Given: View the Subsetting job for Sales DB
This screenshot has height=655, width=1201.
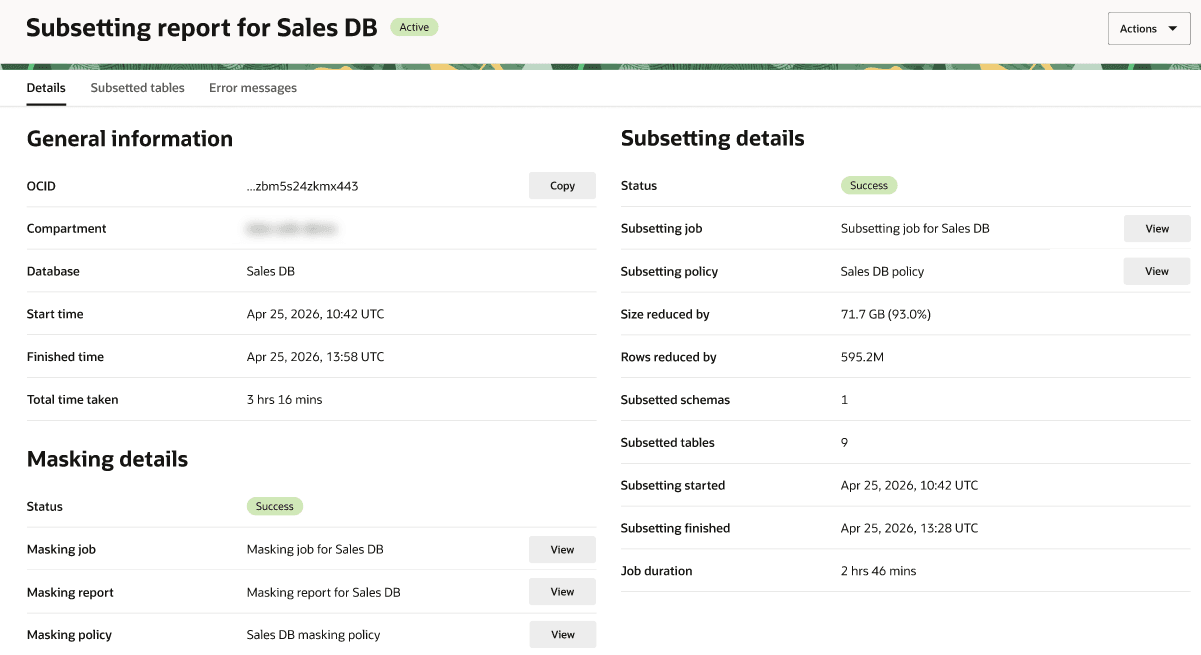Looking at the screenshot, I should [x=1157, y=229].
